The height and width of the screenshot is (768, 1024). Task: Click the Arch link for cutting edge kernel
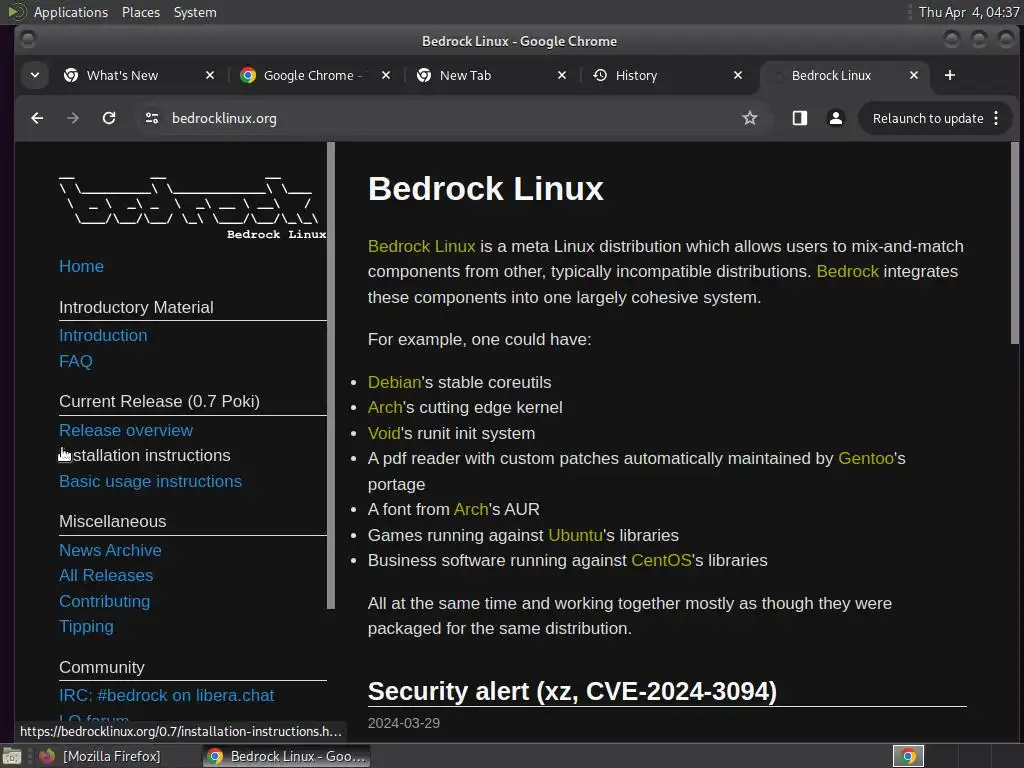click(x=385, y=408)
